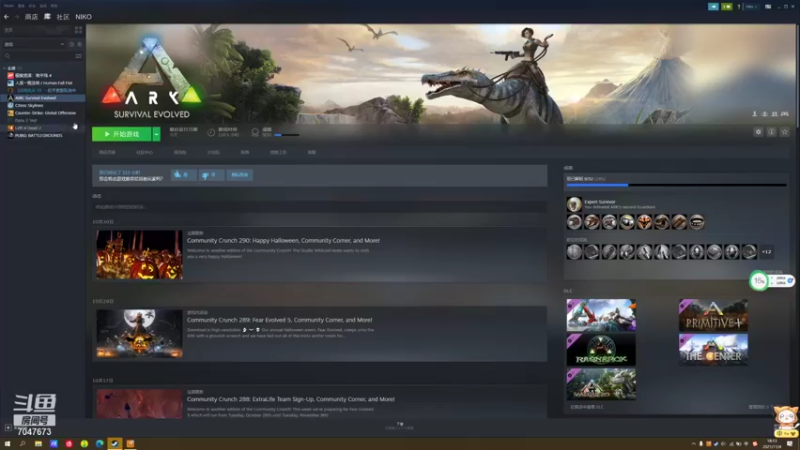
Task: Open the game info icon
Action: 771,132
